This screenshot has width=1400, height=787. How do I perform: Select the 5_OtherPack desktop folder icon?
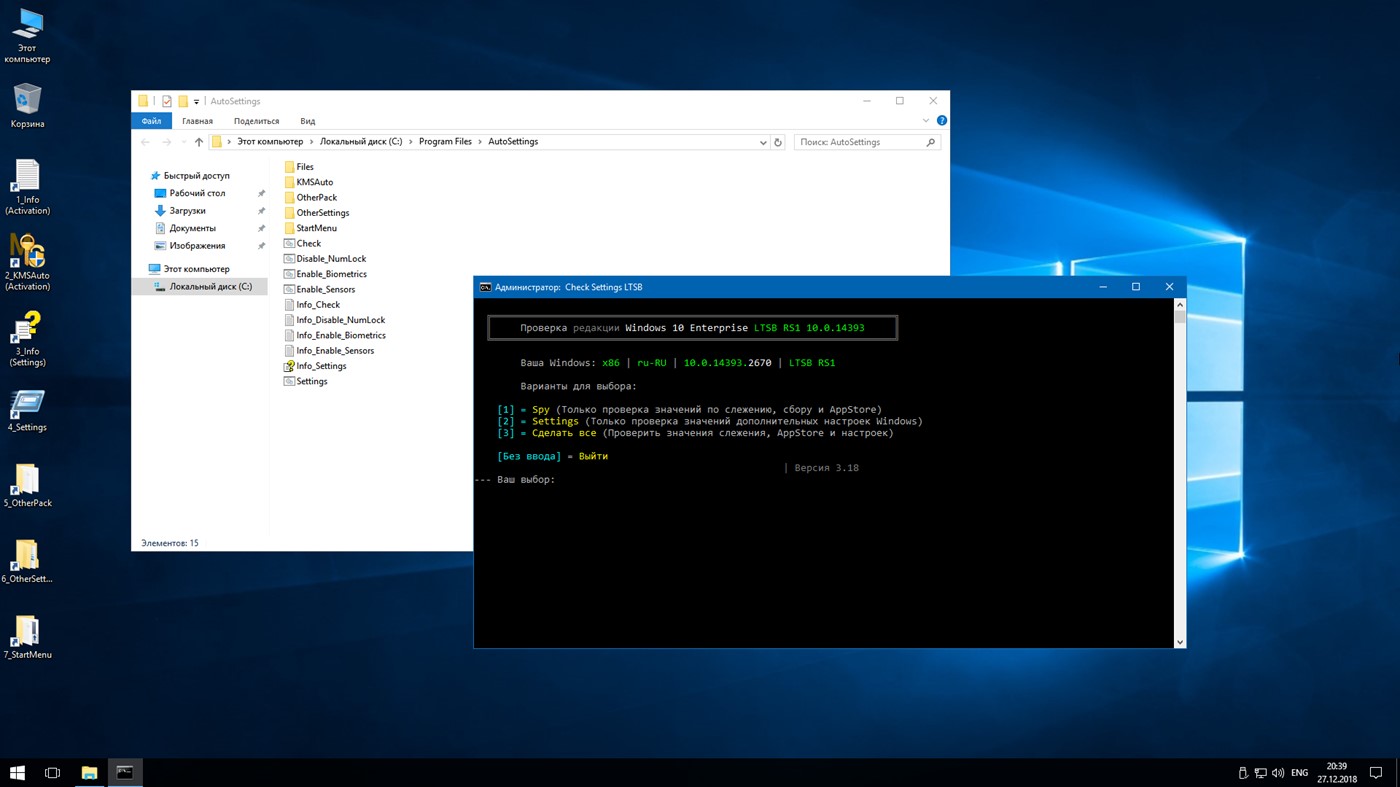[27, 486]
